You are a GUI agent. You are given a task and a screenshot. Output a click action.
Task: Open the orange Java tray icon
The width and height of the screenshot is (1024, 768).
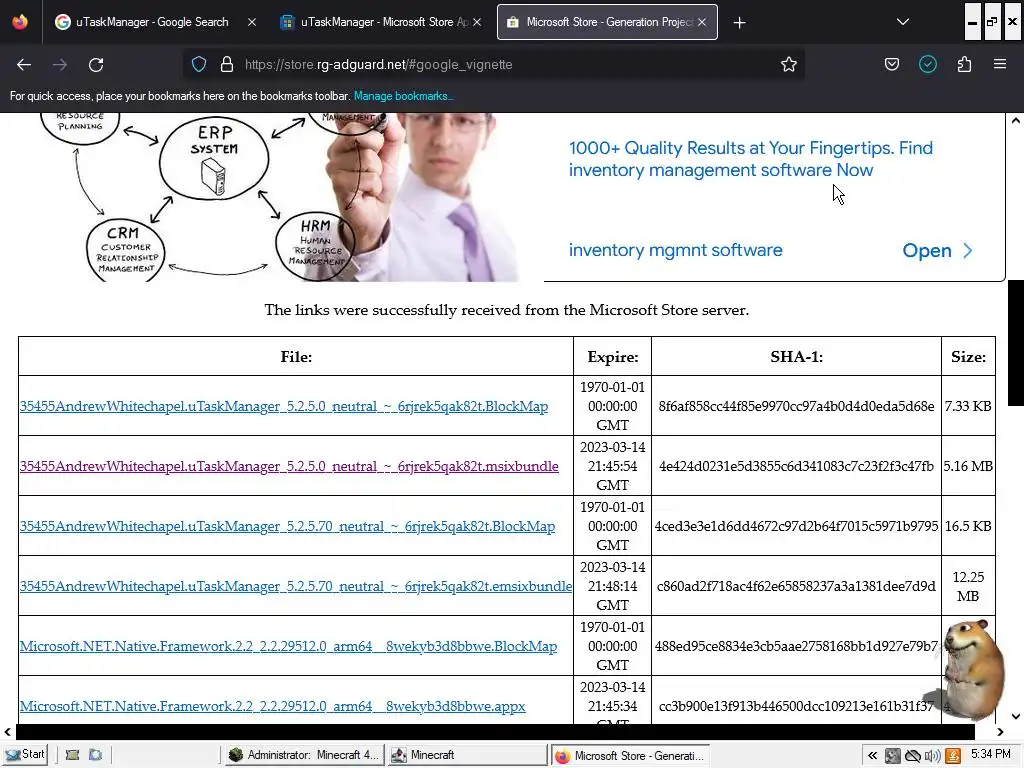953,756
